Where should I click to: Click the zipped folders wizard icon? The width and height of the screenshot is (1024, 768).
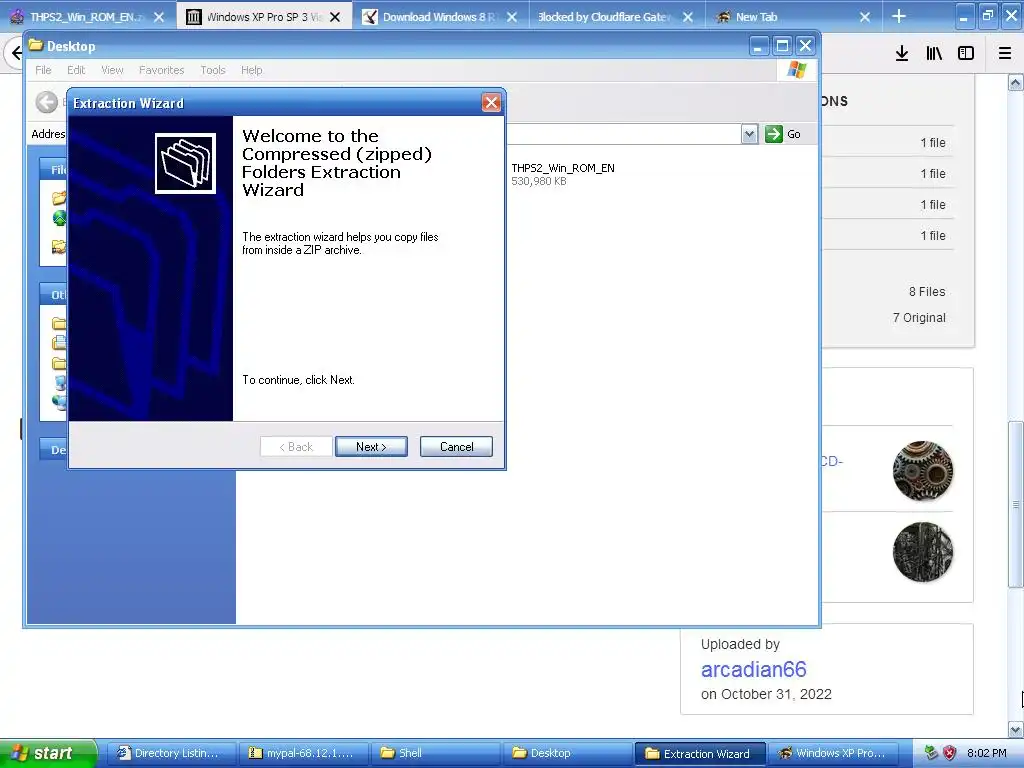[x=185, y=163]
